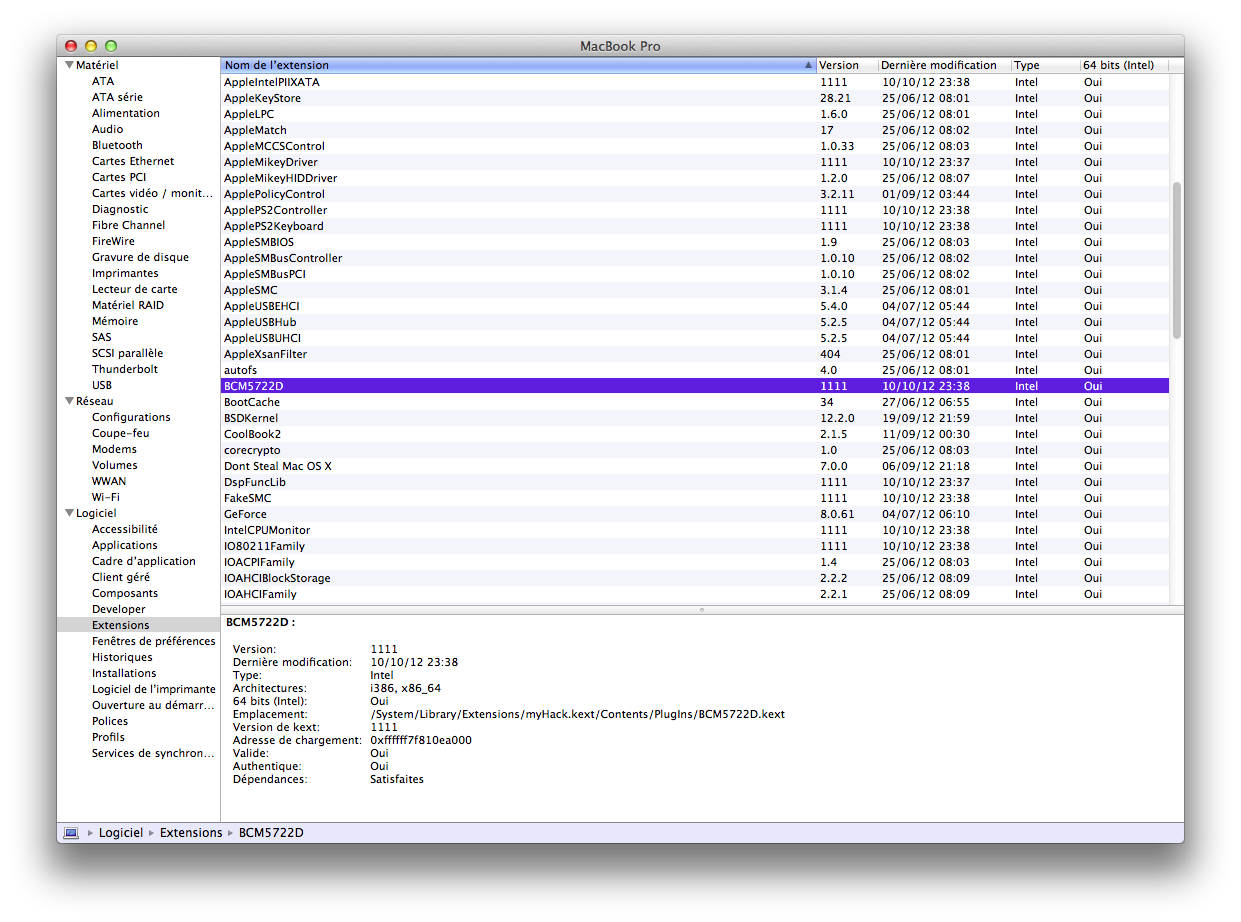Viewport: 1241px width, 922px height.
Task: Sort extensions by the Type column
Action: pyautogui.click(x=1032, y=64)
